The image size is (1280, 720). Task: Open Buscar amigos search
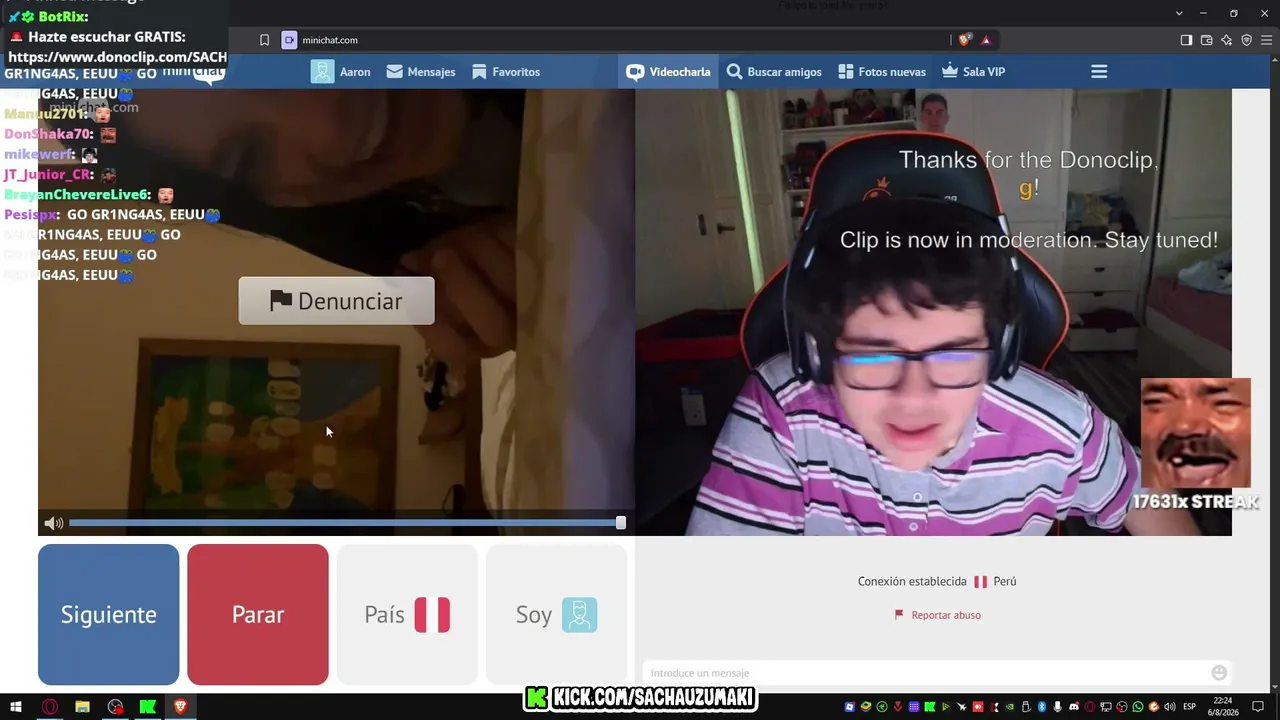774,72
